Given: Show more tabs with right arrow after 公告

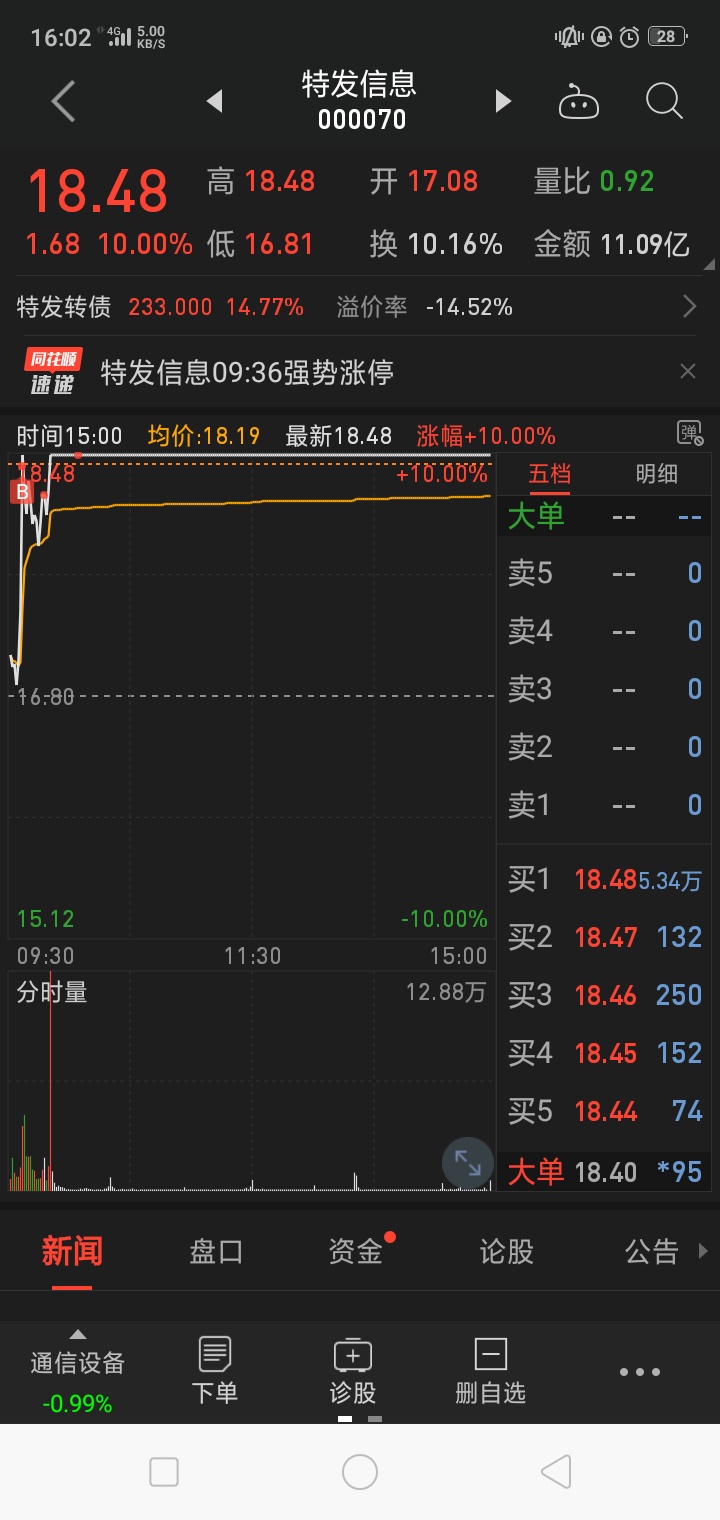Looking at the screenshot, I should click(703, 1251).
